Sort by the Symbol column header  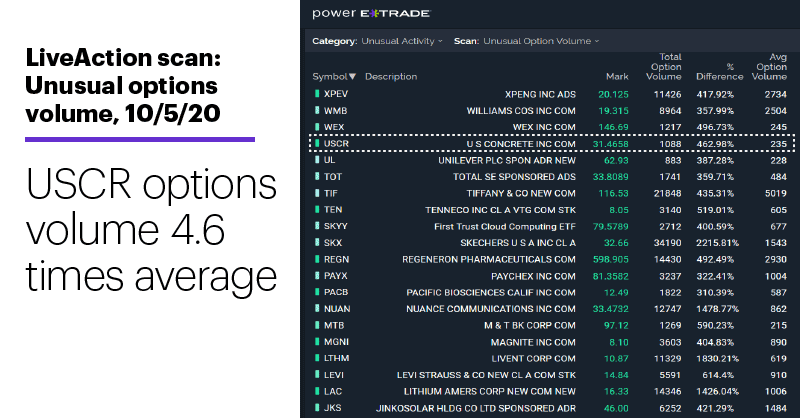pyautogui.click(x=334, y=77)
